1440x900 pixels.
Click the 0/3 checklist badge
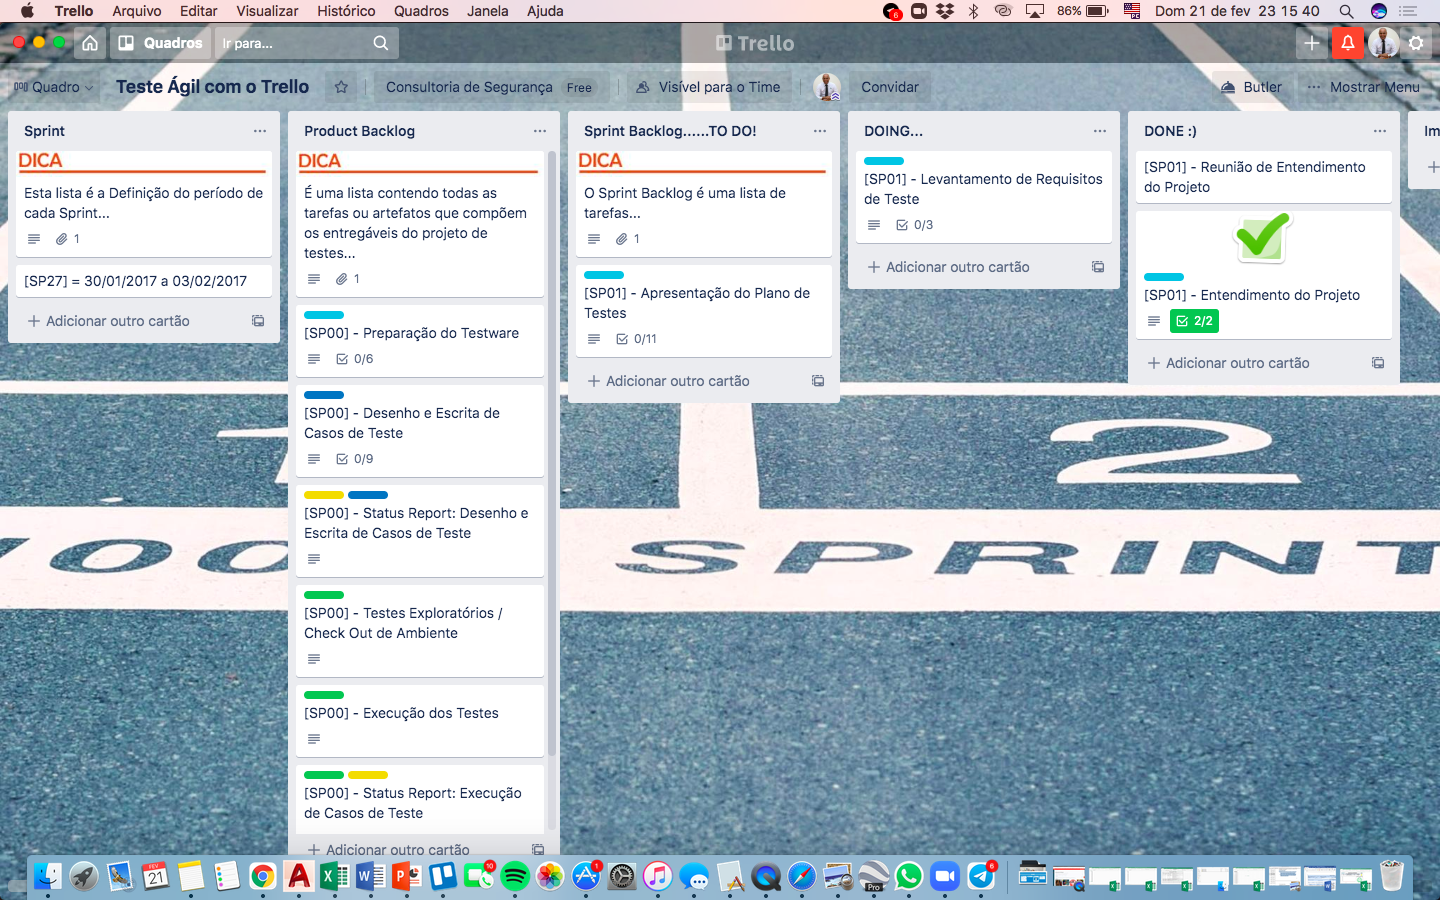click(915, 225)
